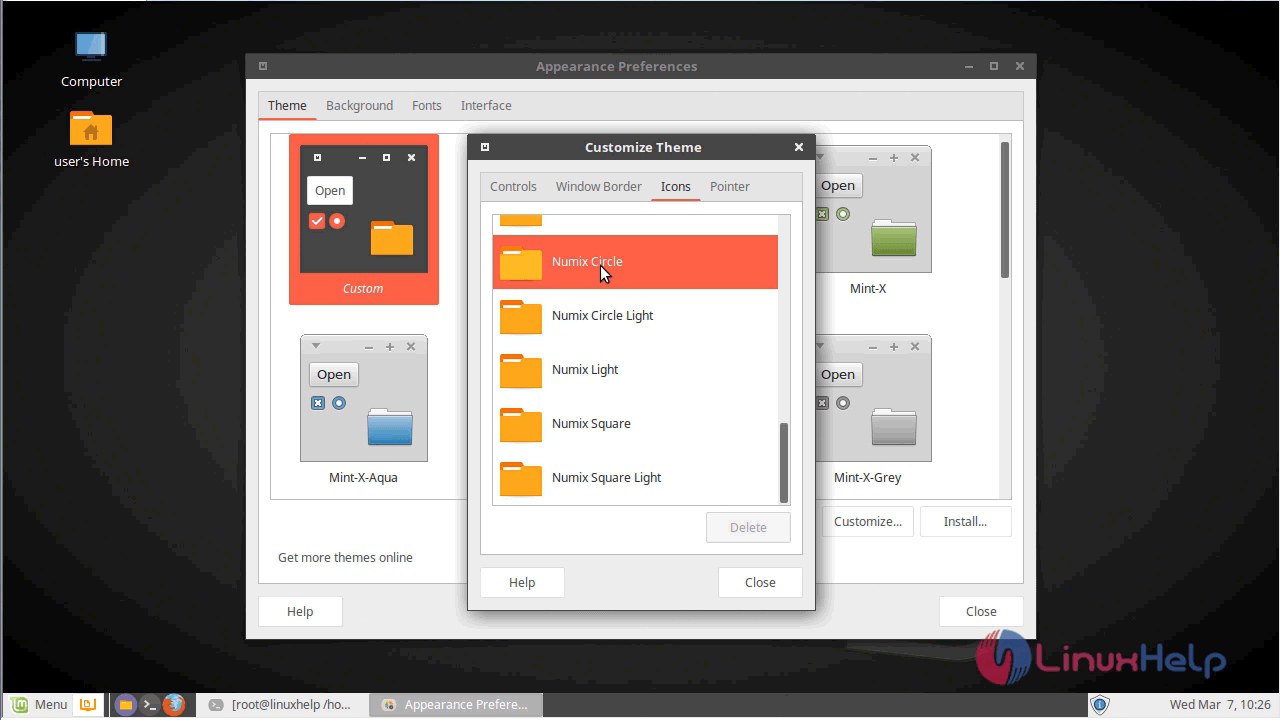Image resolution: width=1280 pixels, height=720 pixels.
Task: Select the Numix Square folder icon
Action: pyautogui.click(x=520, y=424)
